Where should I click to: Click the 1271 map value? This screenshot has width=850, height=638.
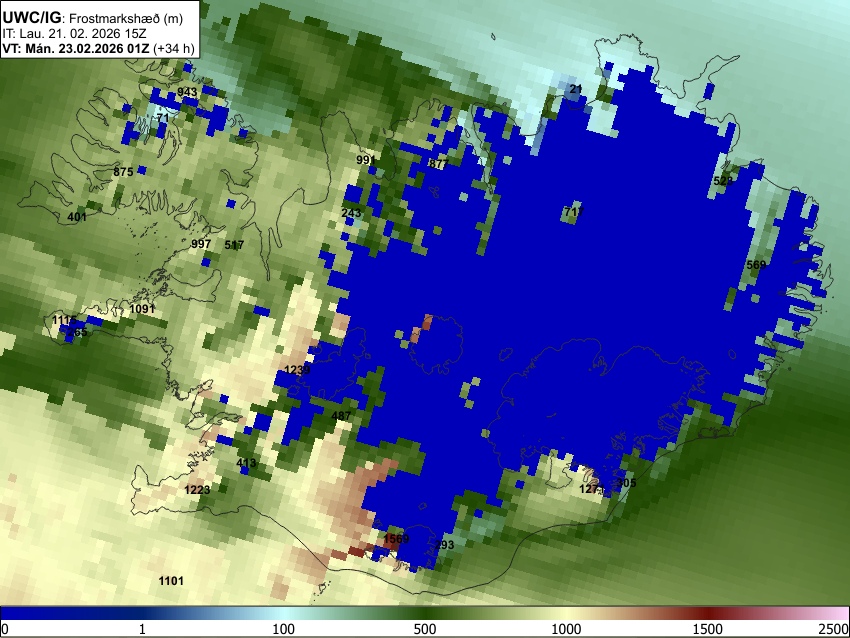591,489
